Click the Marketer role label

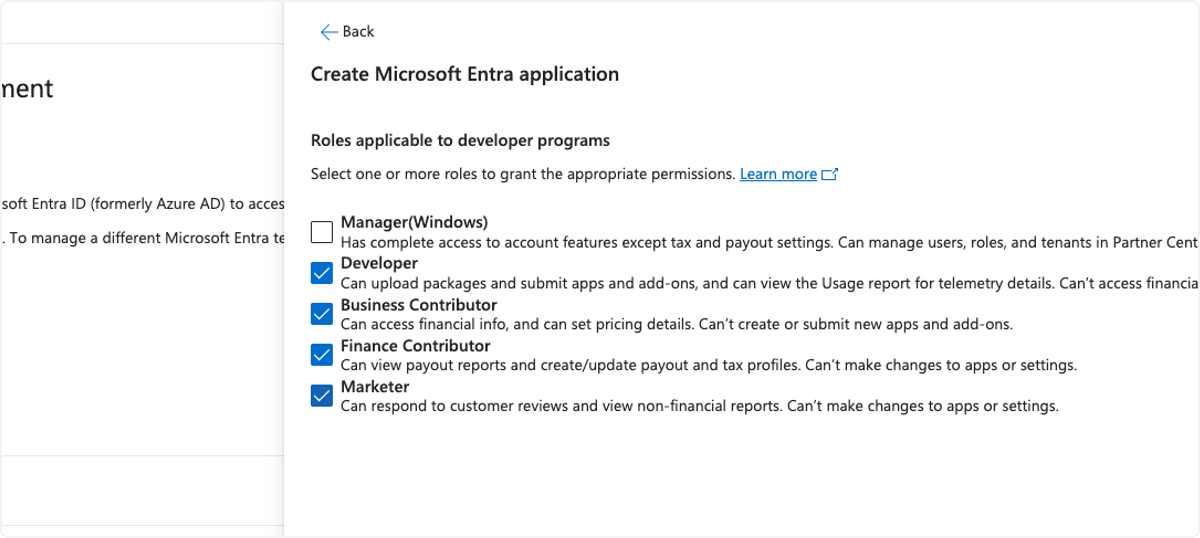[375, 386]
